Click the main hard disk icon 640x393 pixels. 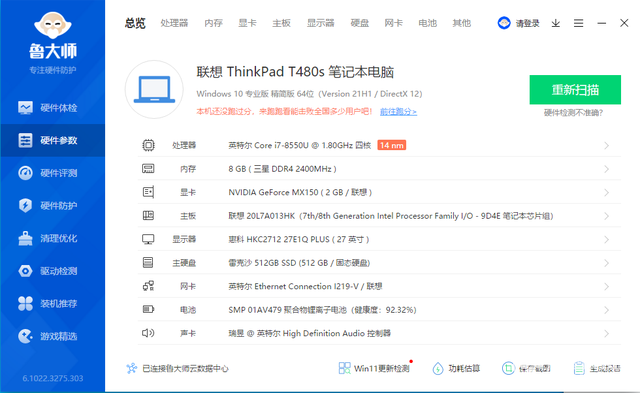point(148,262)
